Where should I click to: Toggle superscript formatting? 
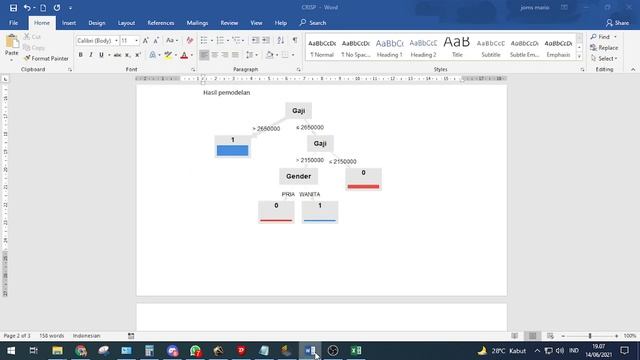138,55
